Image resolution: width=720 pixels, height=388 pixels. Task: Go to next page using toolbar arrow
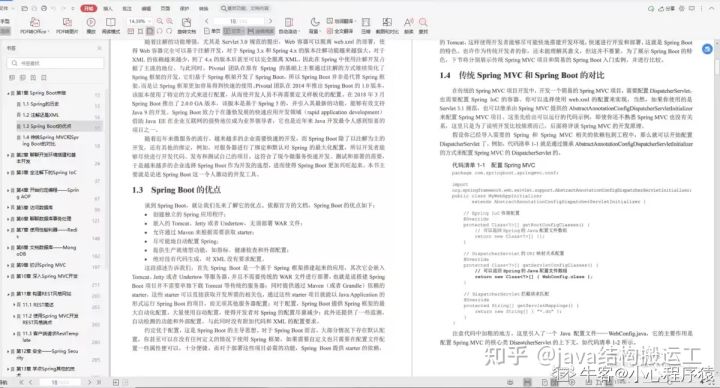click(x=270, y=21)
